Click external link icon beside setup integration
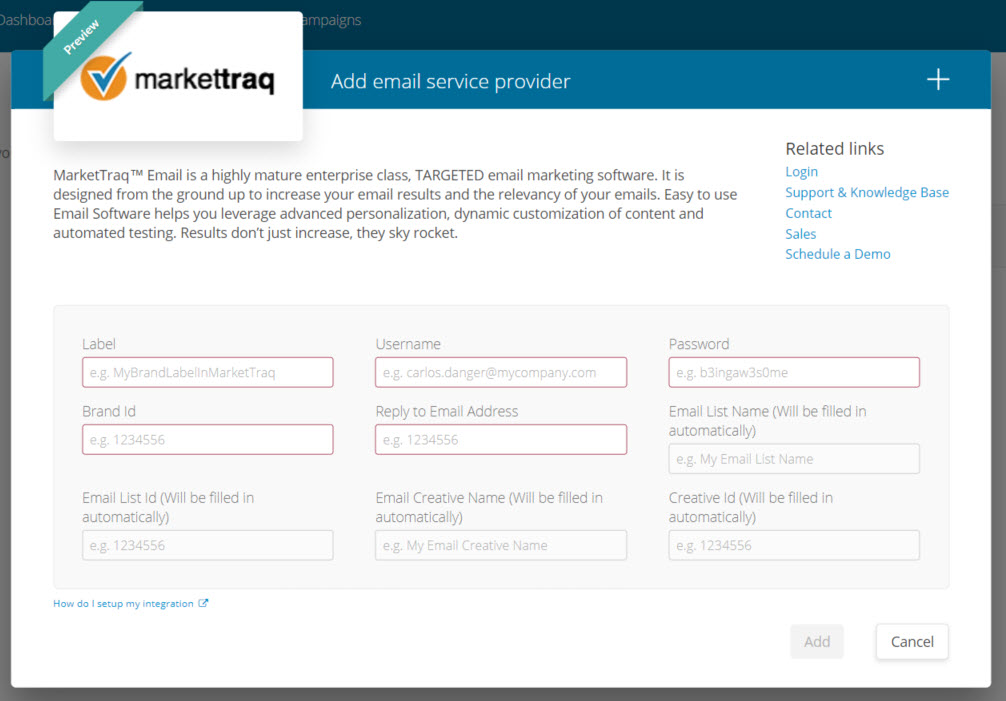The image size is (1006, 701). (204, 604)
